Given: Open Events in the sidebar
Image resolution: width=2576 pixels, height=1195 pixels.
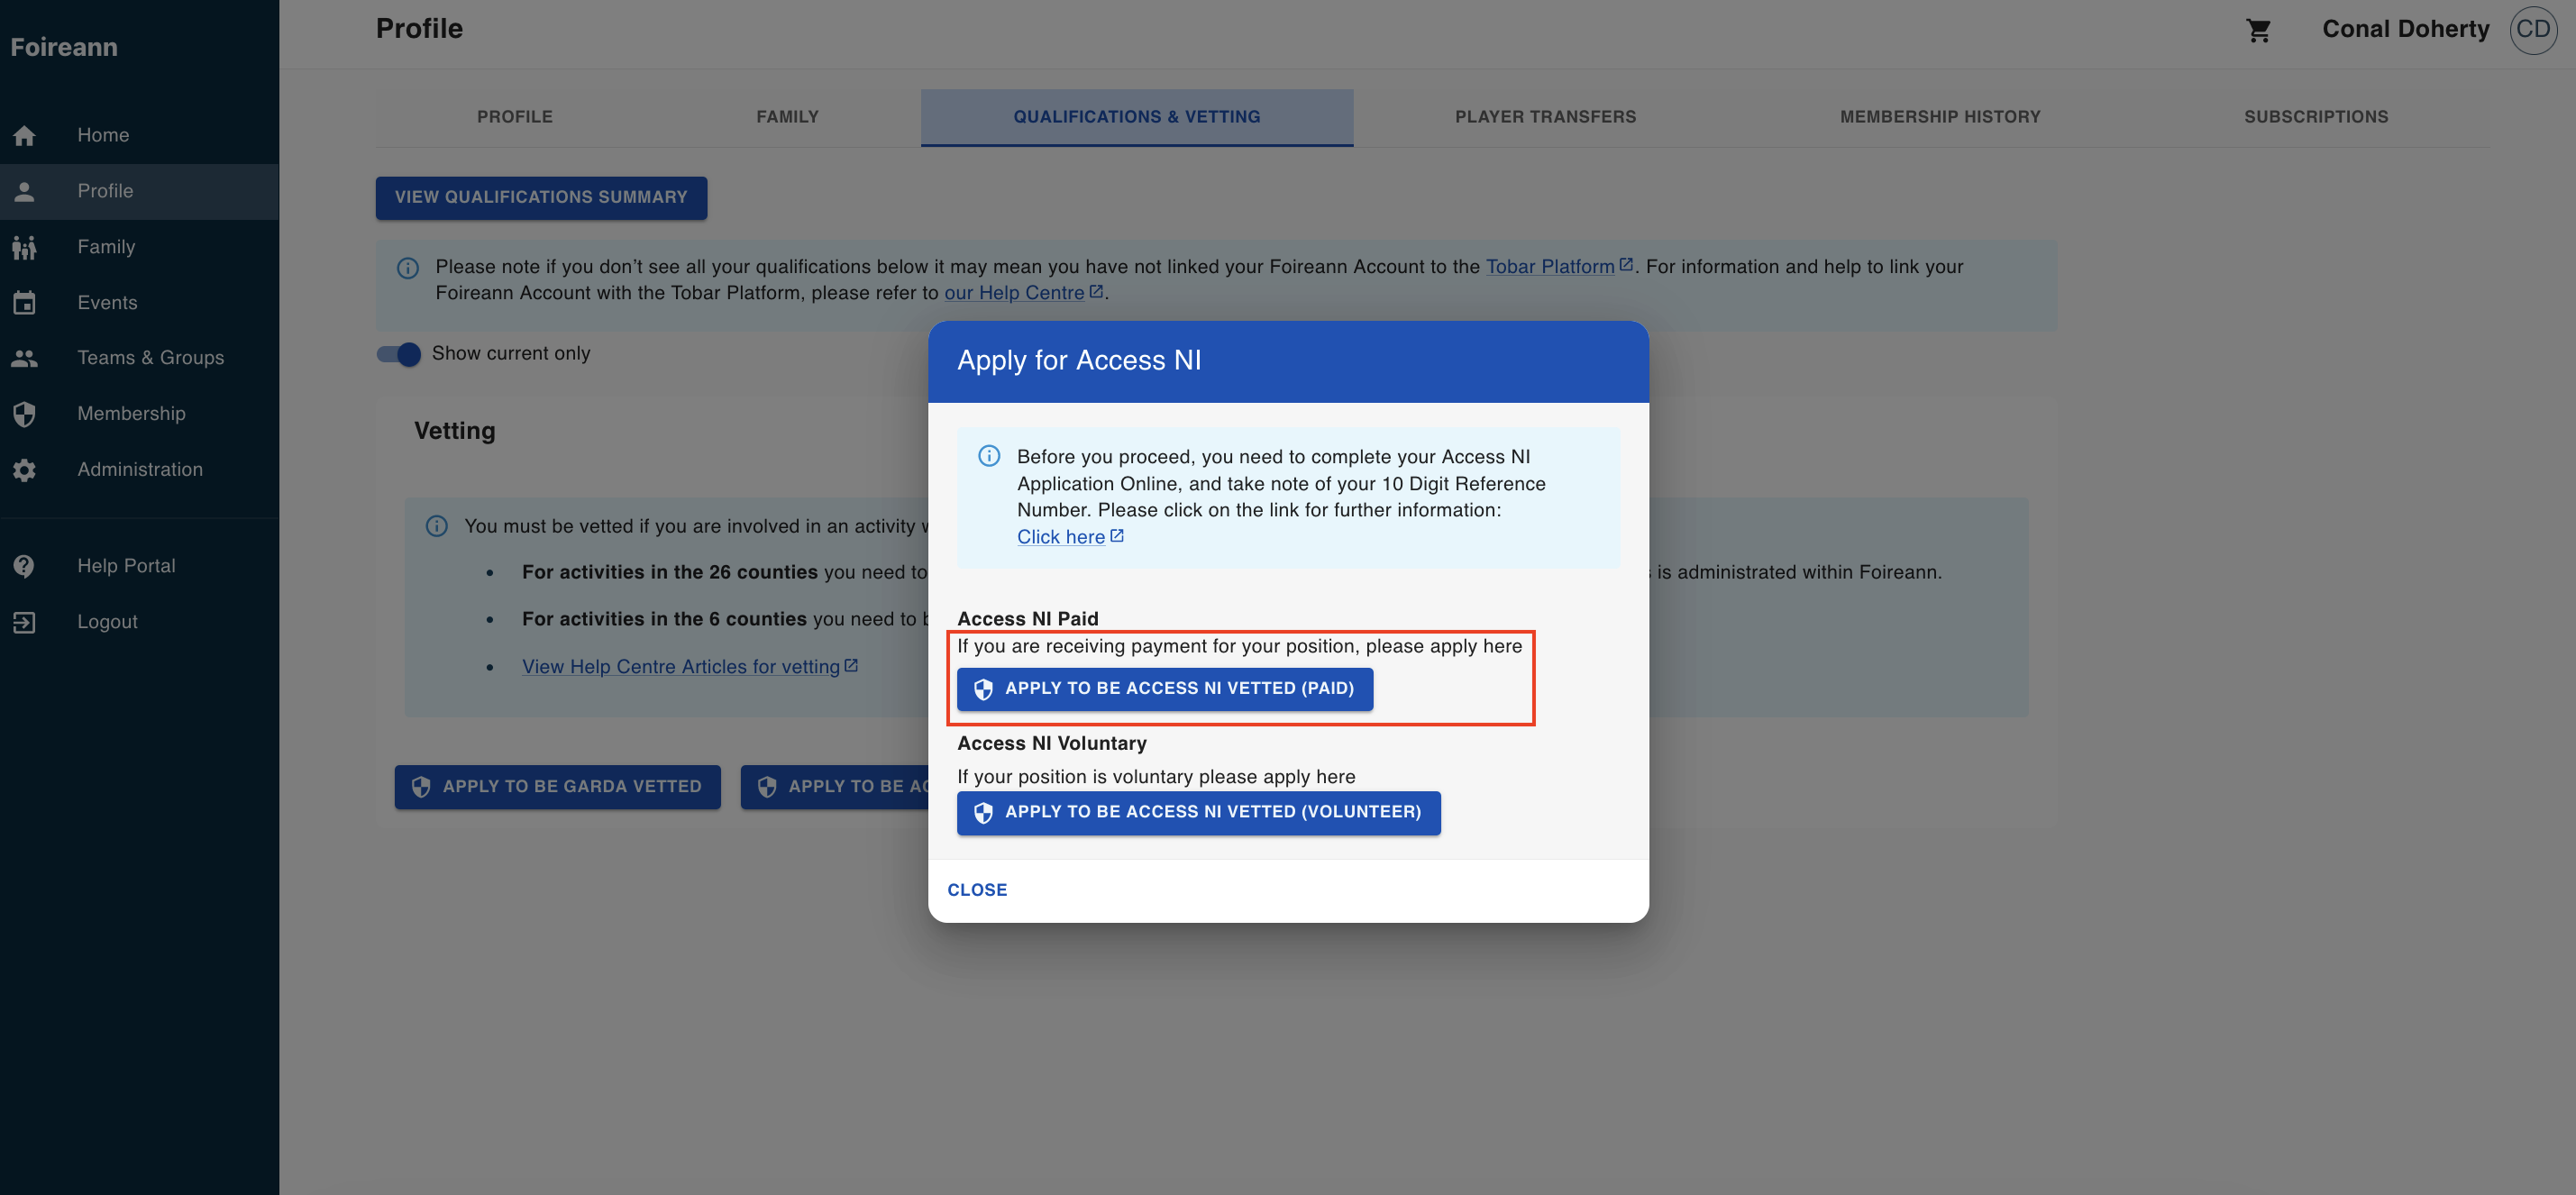Looking at the screenshot, I should pyautogui.click(x=139, y=302).
